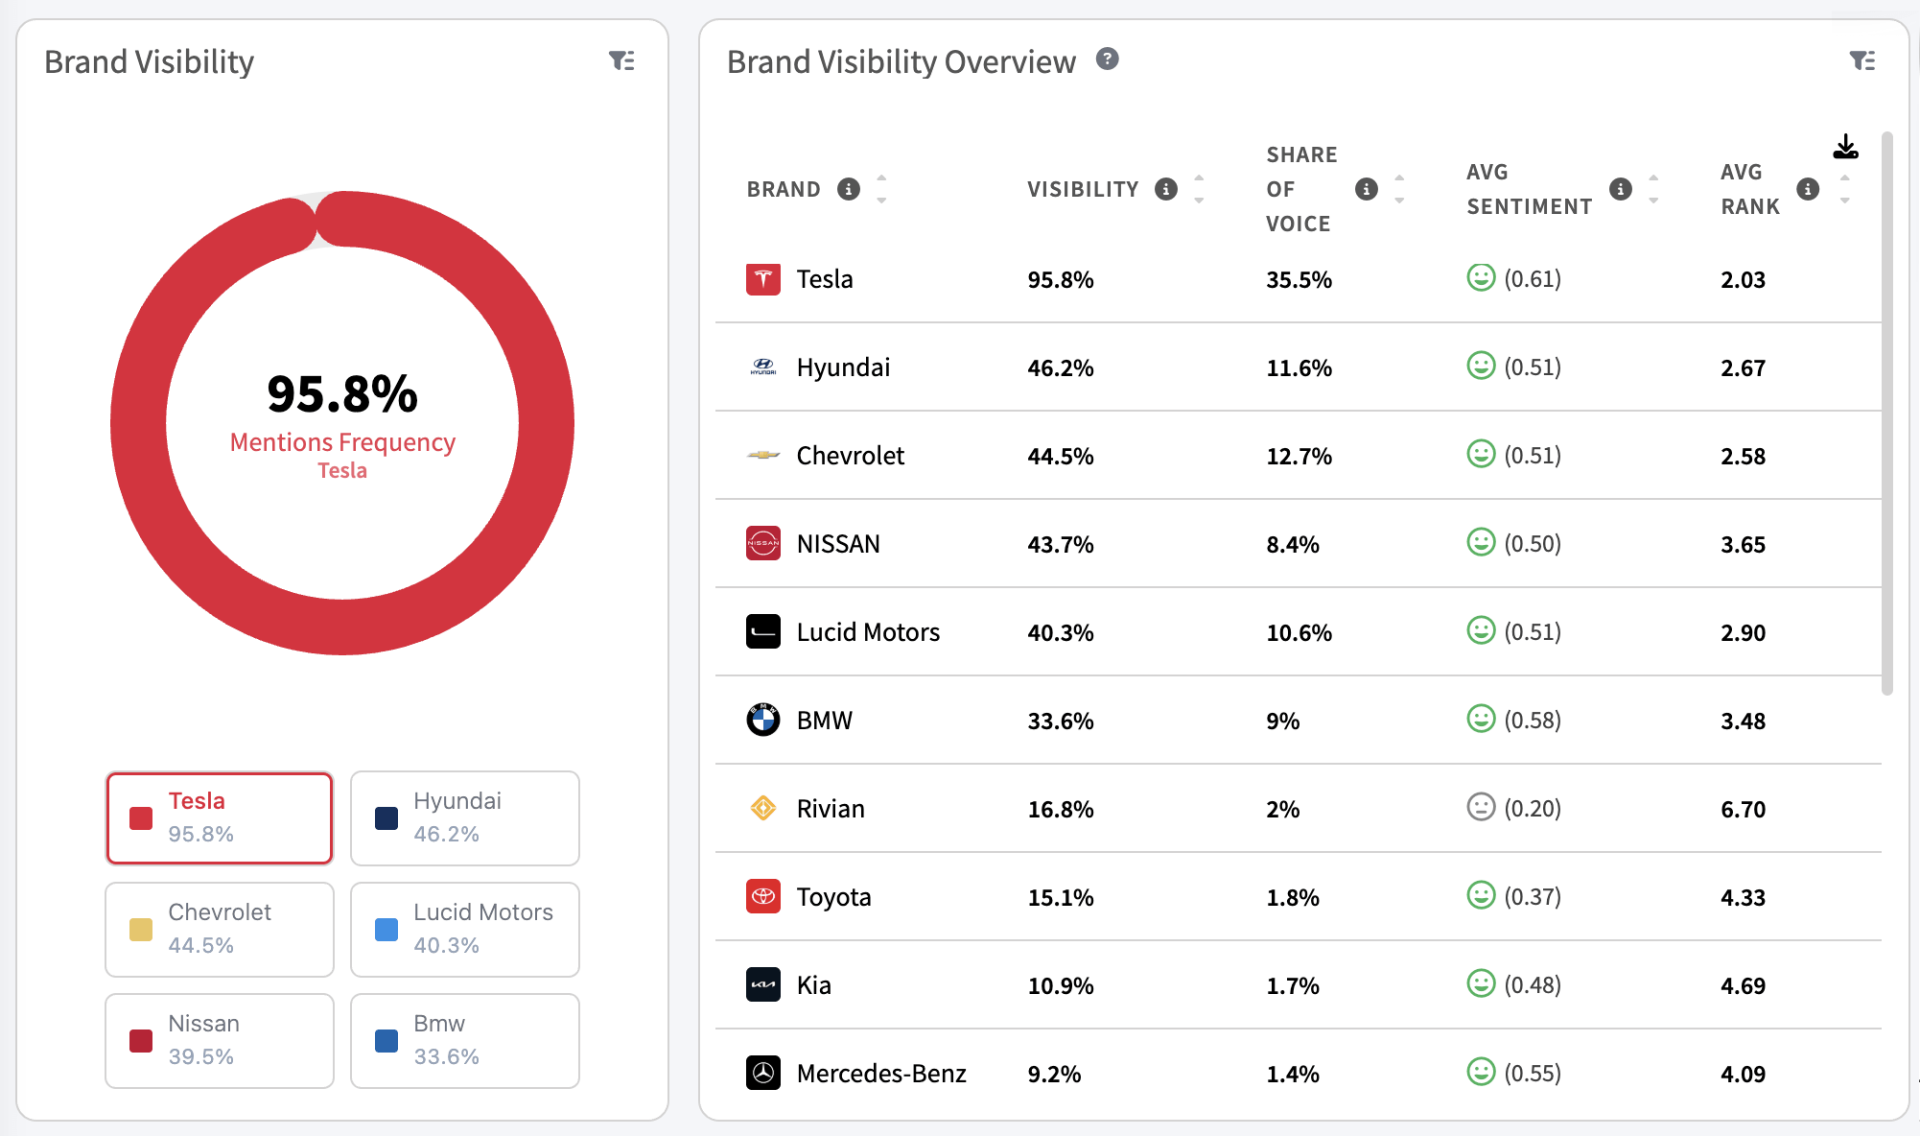Click Kia visibility value 10.9%
This screenshot has width=1920, height=1136.
click(1060, 985)
